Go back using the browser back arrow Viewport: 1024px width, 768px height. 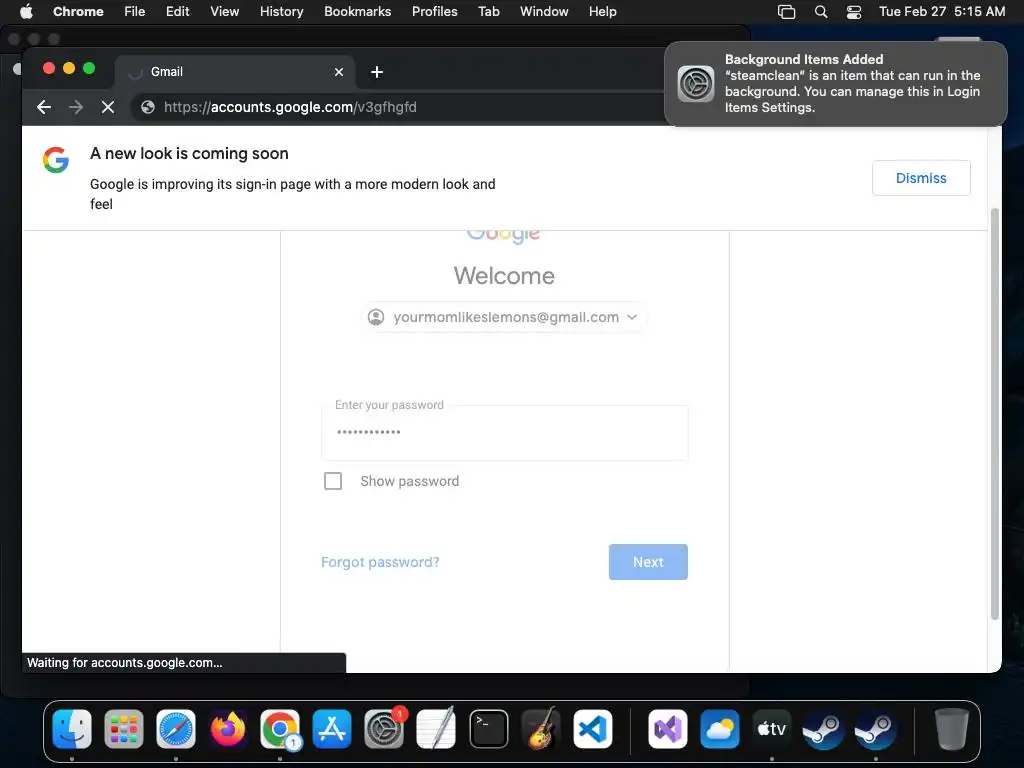point(44,107)
